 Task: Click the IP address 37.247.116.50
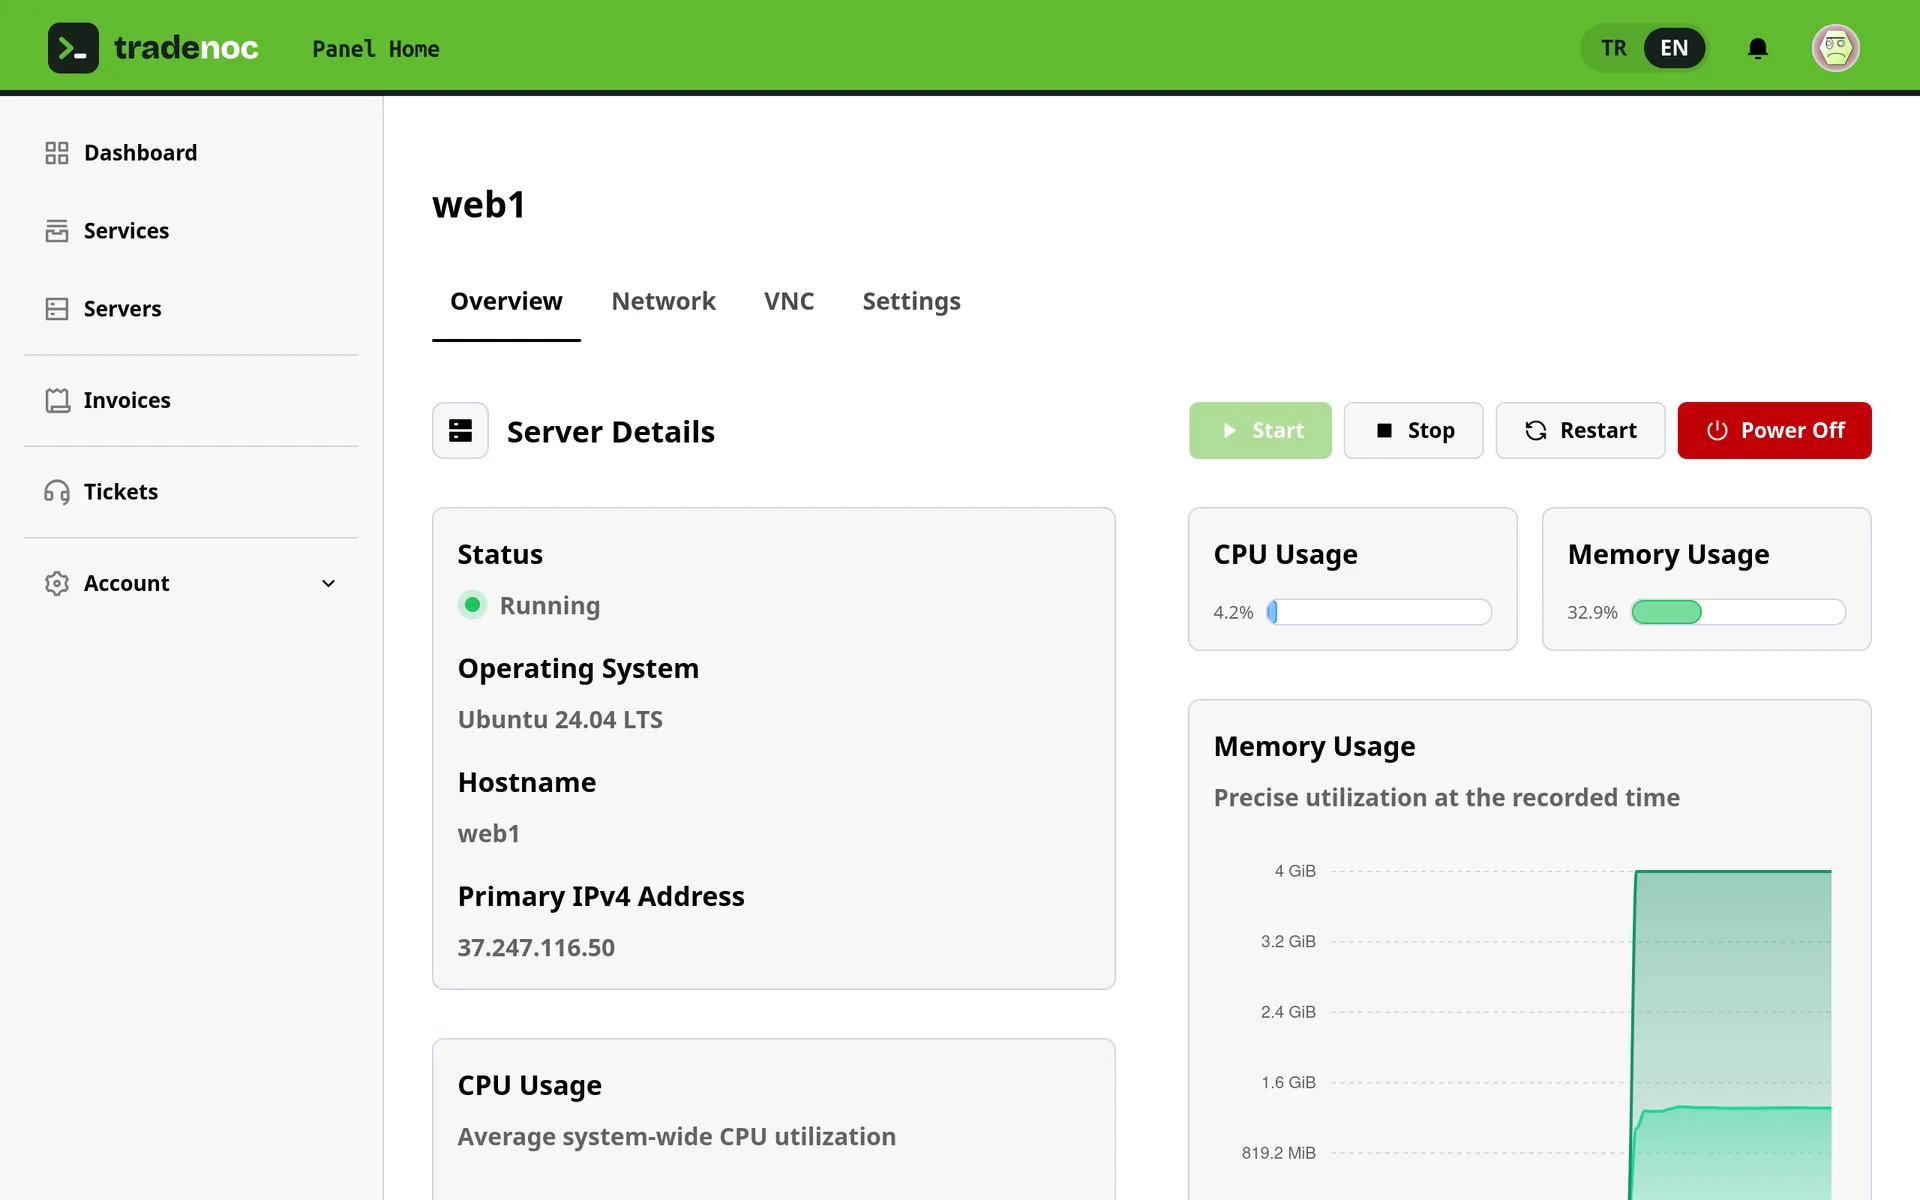[536, 947]
